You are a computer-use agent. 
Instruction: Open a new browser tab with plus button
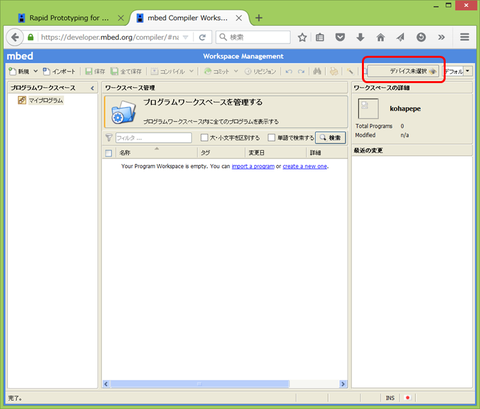click(259, 18)
